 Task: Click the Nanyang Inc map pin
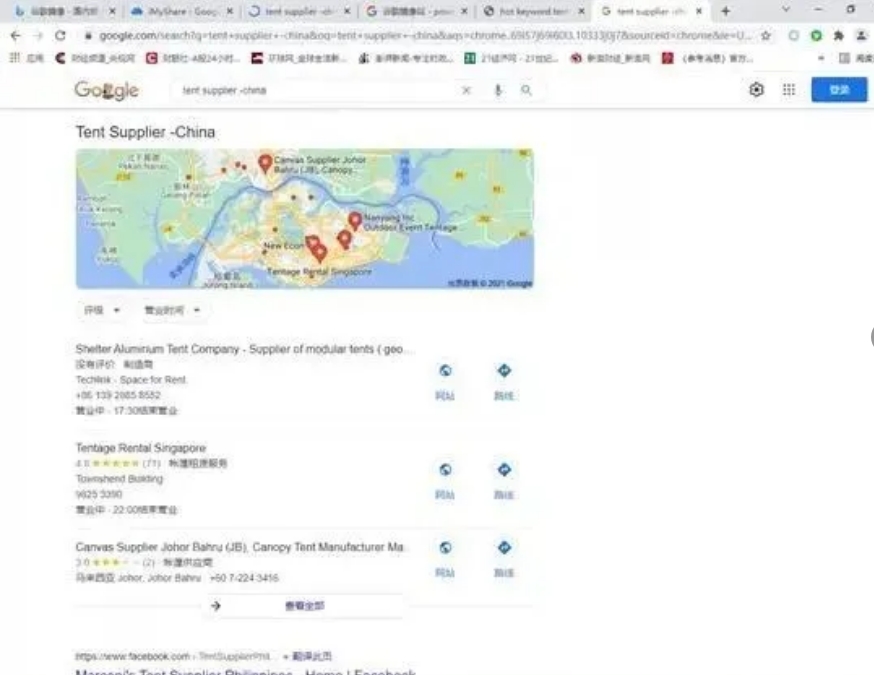[355, 221]
